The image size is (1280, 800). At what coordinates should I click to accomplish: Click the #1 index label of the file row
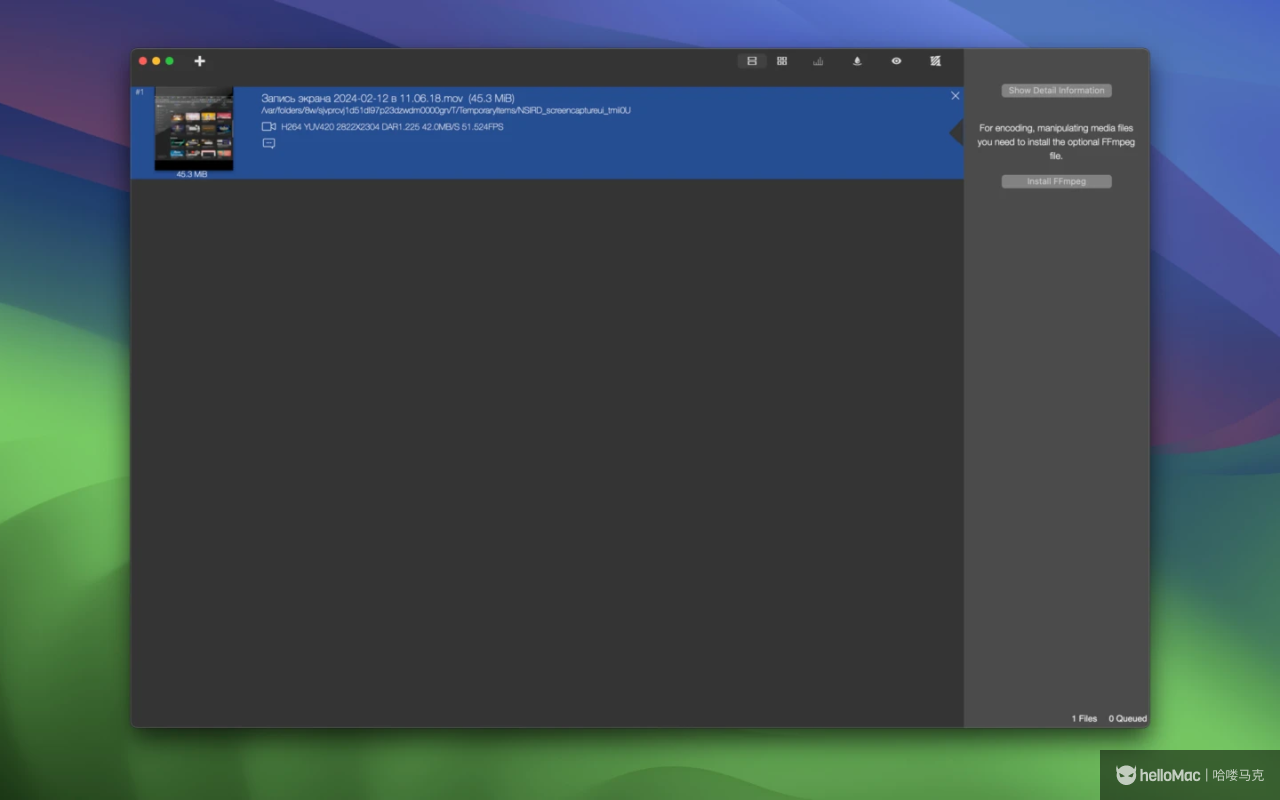point(140,93)
